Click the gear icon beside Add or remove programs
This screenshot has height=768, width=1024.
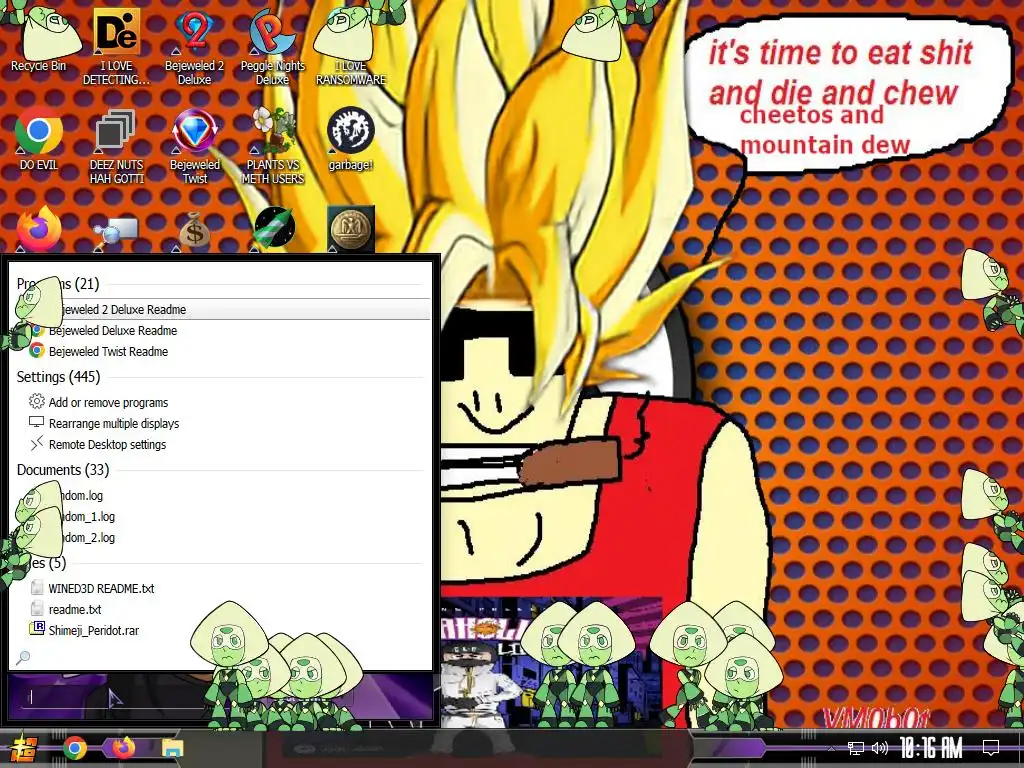pos(37,401)
